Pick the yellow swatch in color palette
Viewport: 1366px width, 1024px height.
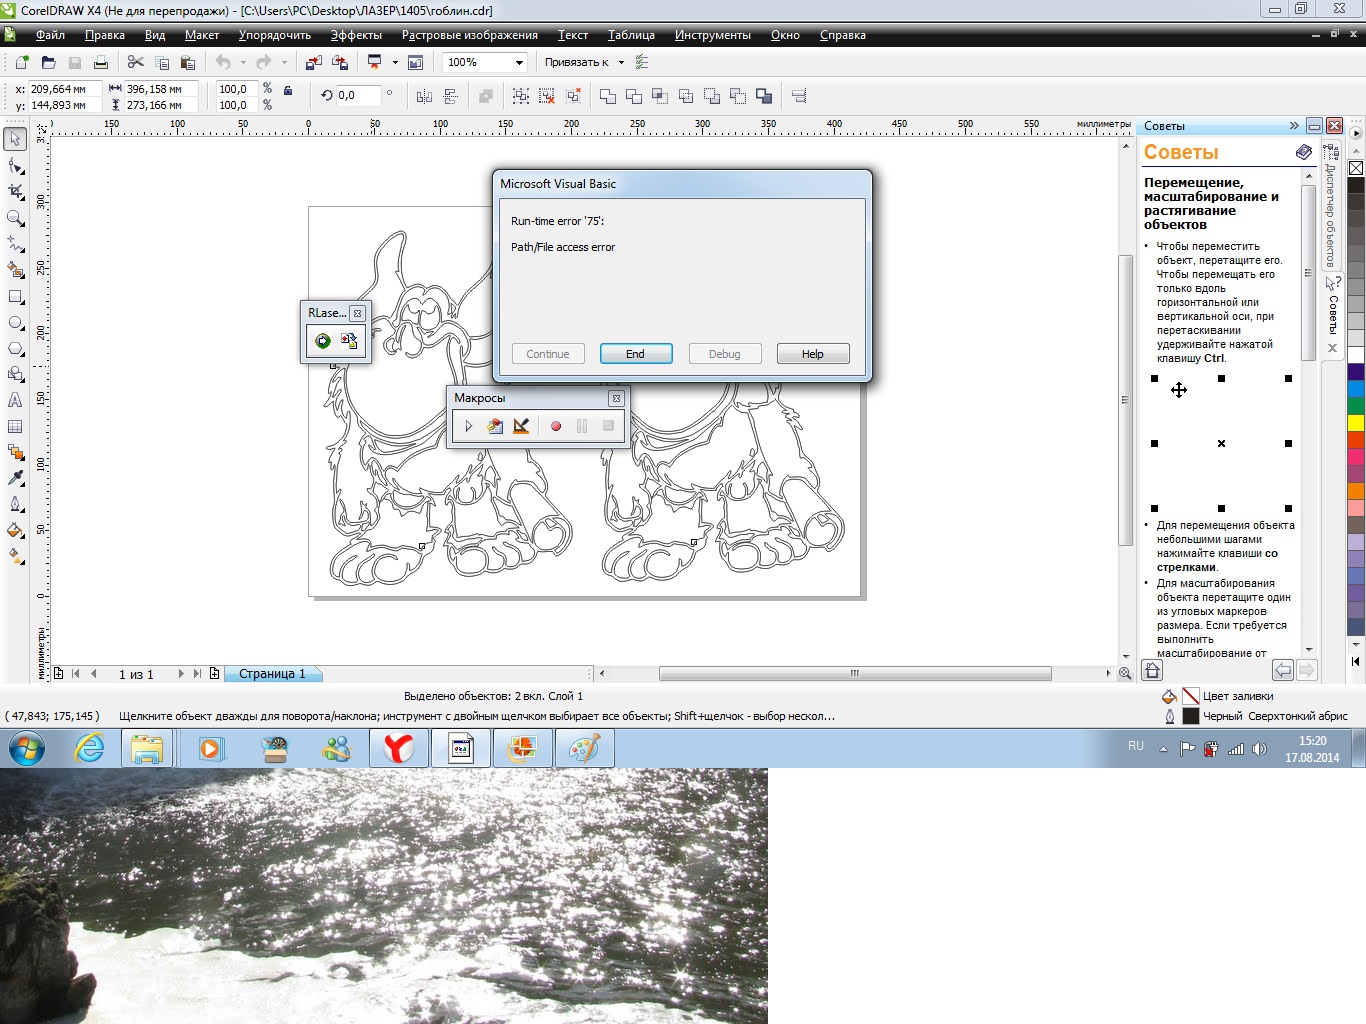1356,423
